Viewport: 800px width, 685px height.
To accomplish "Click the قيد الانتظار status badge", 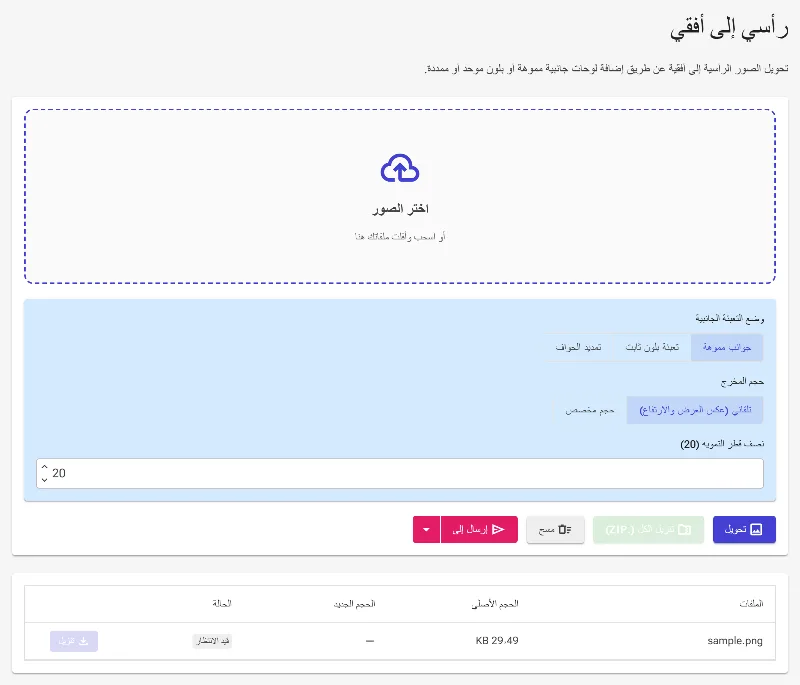I will coord(212,641).
